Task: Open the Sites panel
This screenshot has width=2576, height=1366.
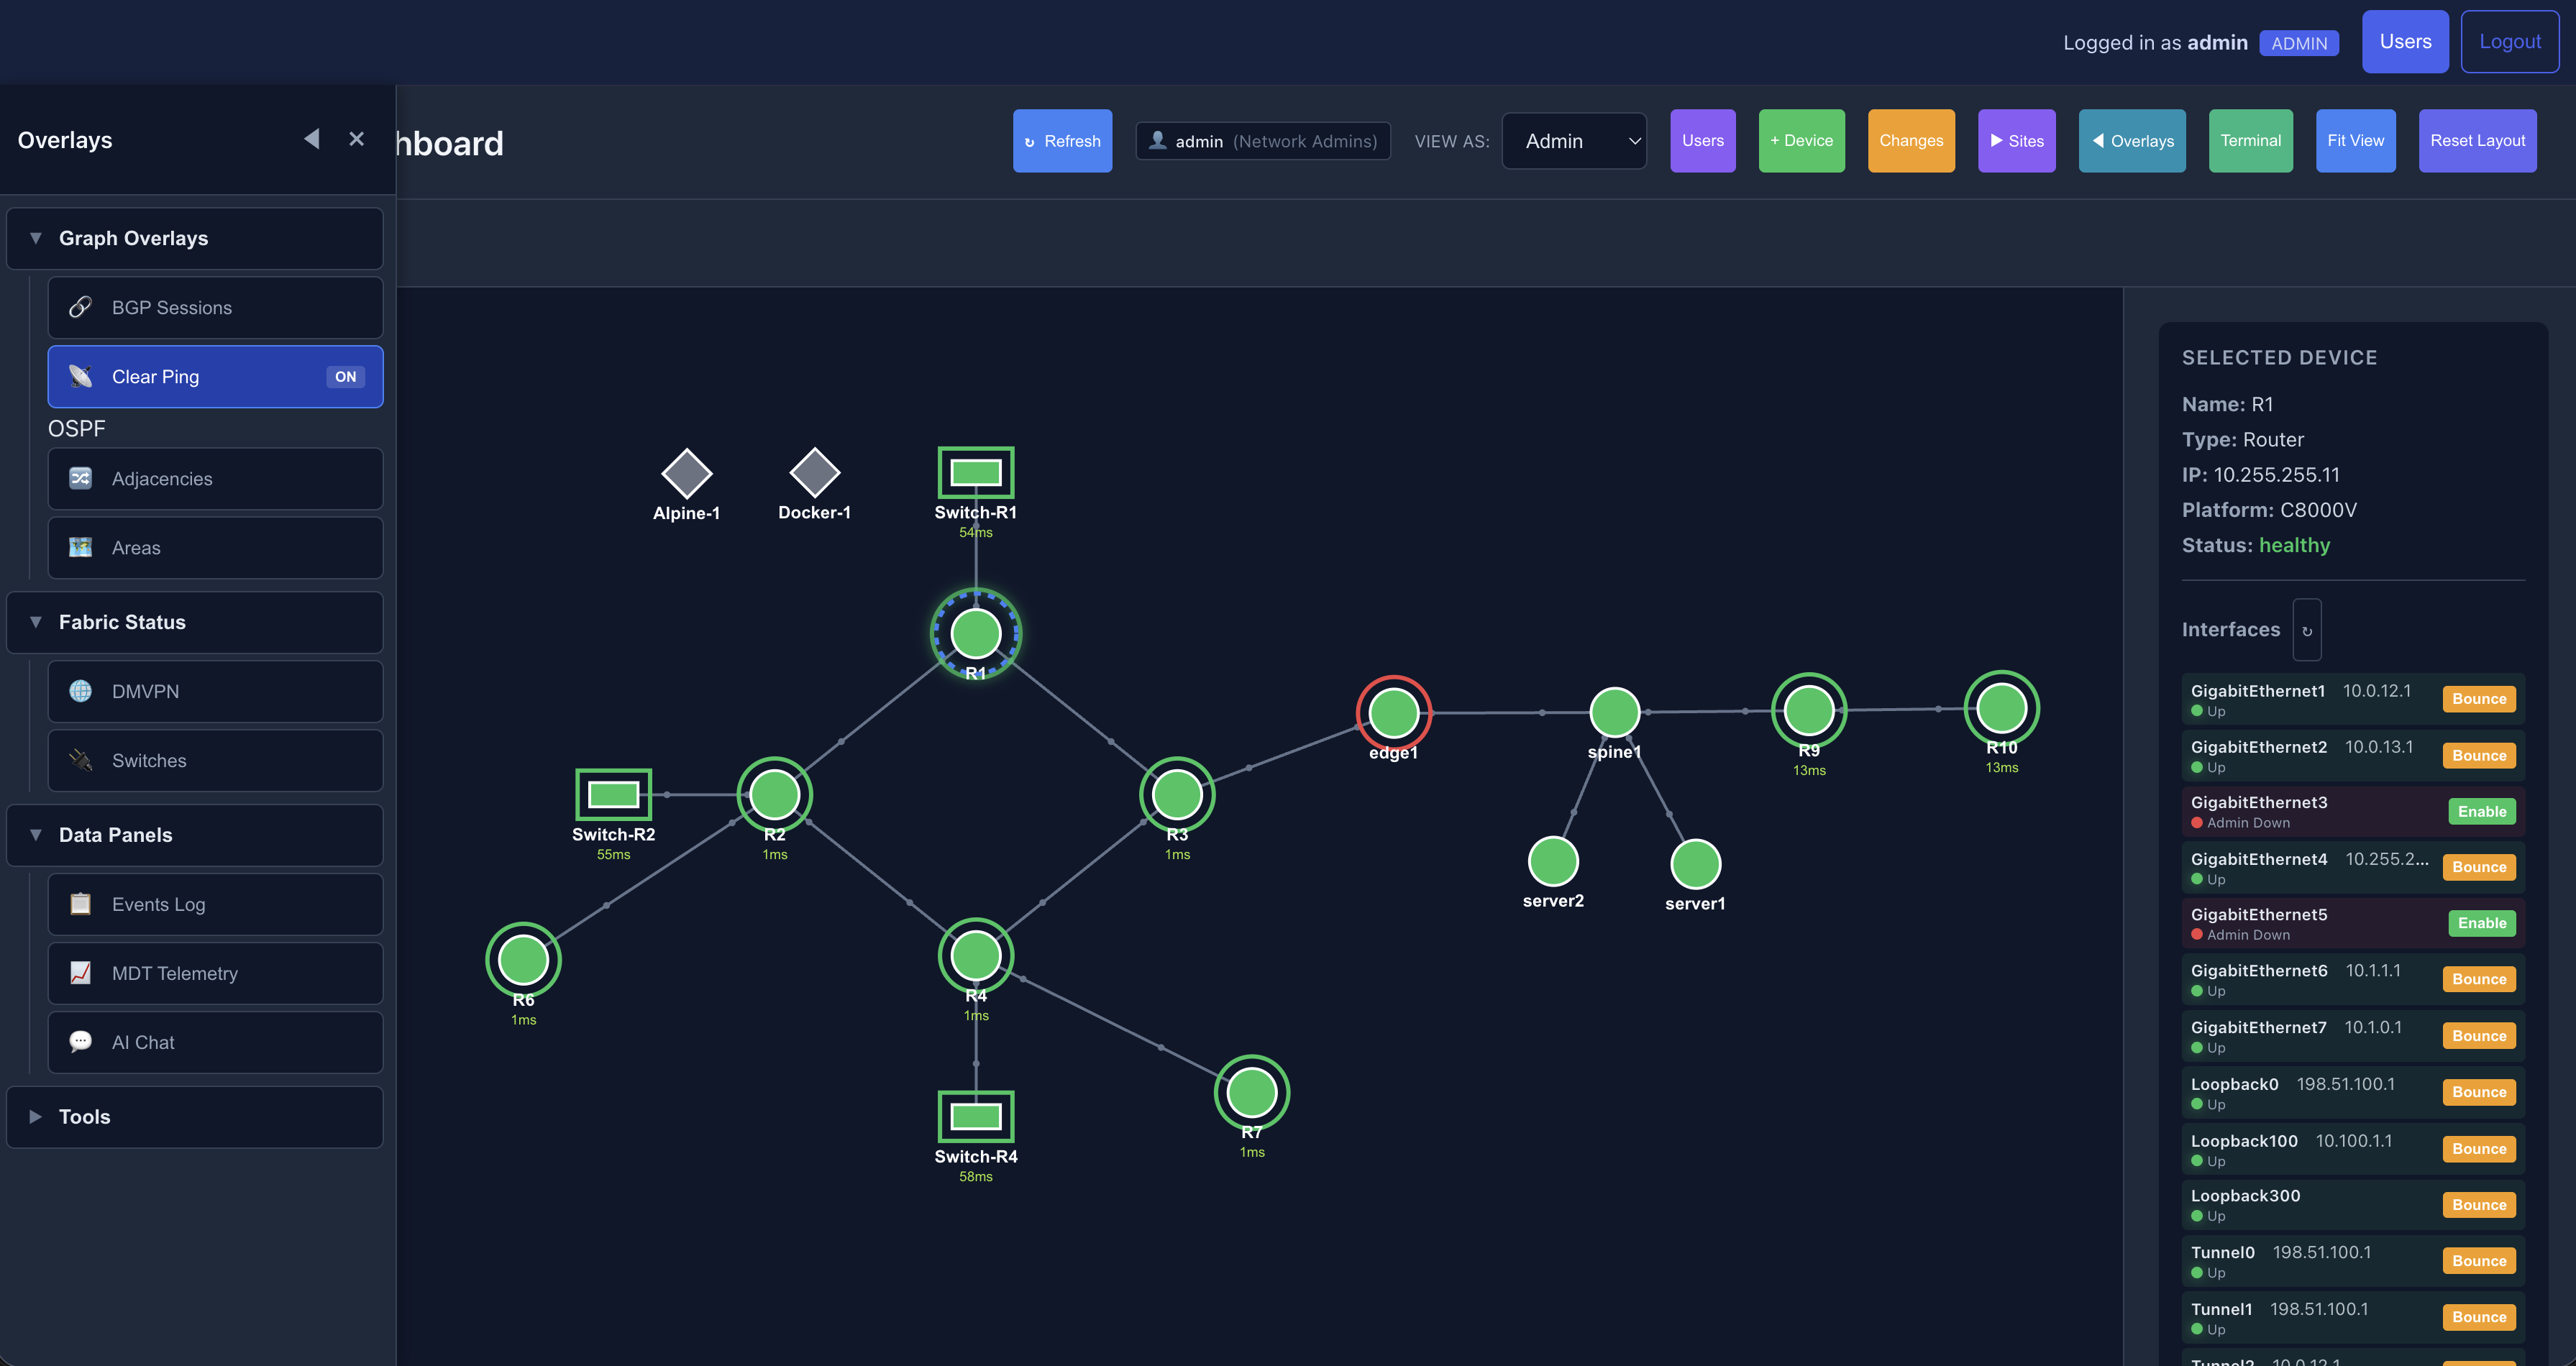Action: [x=2016, y=141]
